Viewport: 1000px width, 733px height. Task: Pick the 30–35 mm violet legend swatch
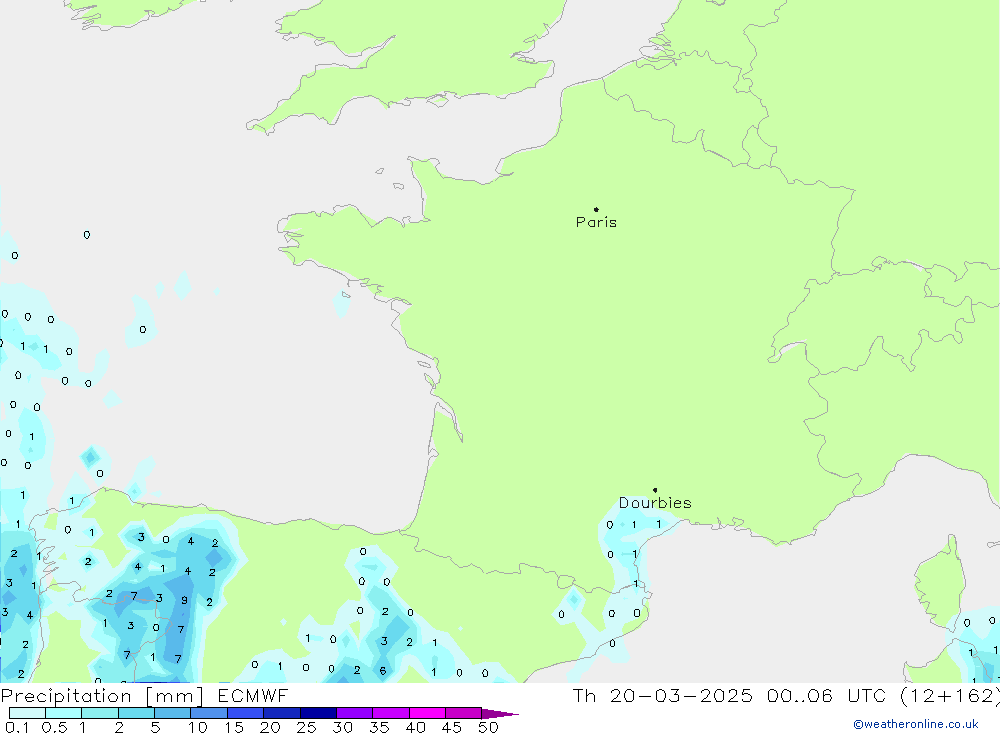[355, 713]
